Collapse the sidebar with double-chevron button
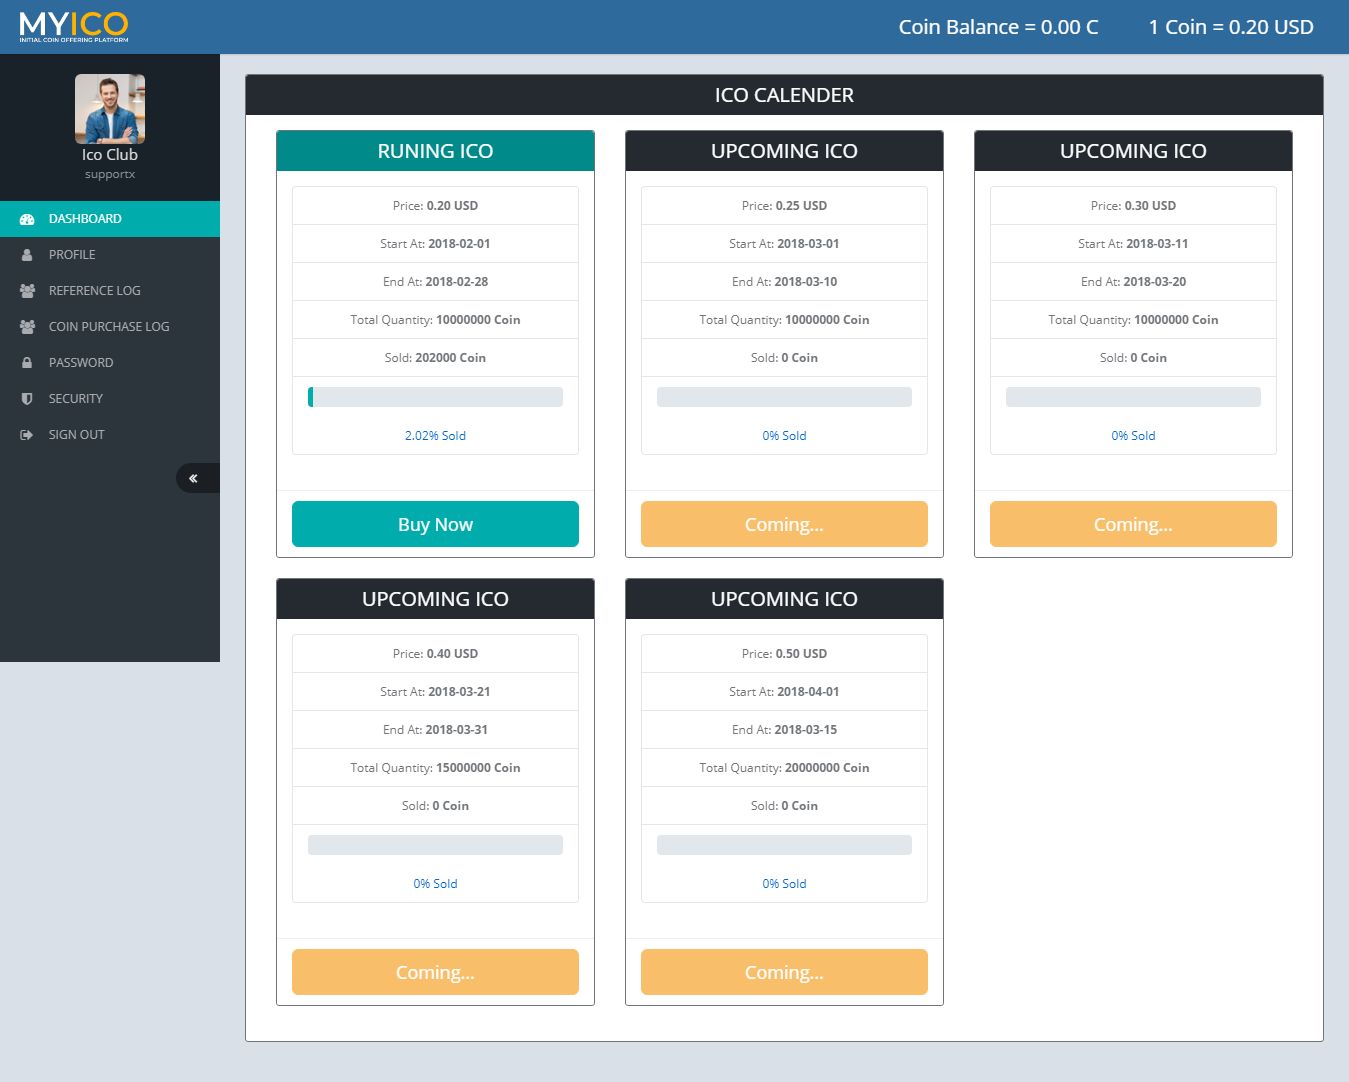This screenshot has width=1349, height=1082. [x=194, y=478]
